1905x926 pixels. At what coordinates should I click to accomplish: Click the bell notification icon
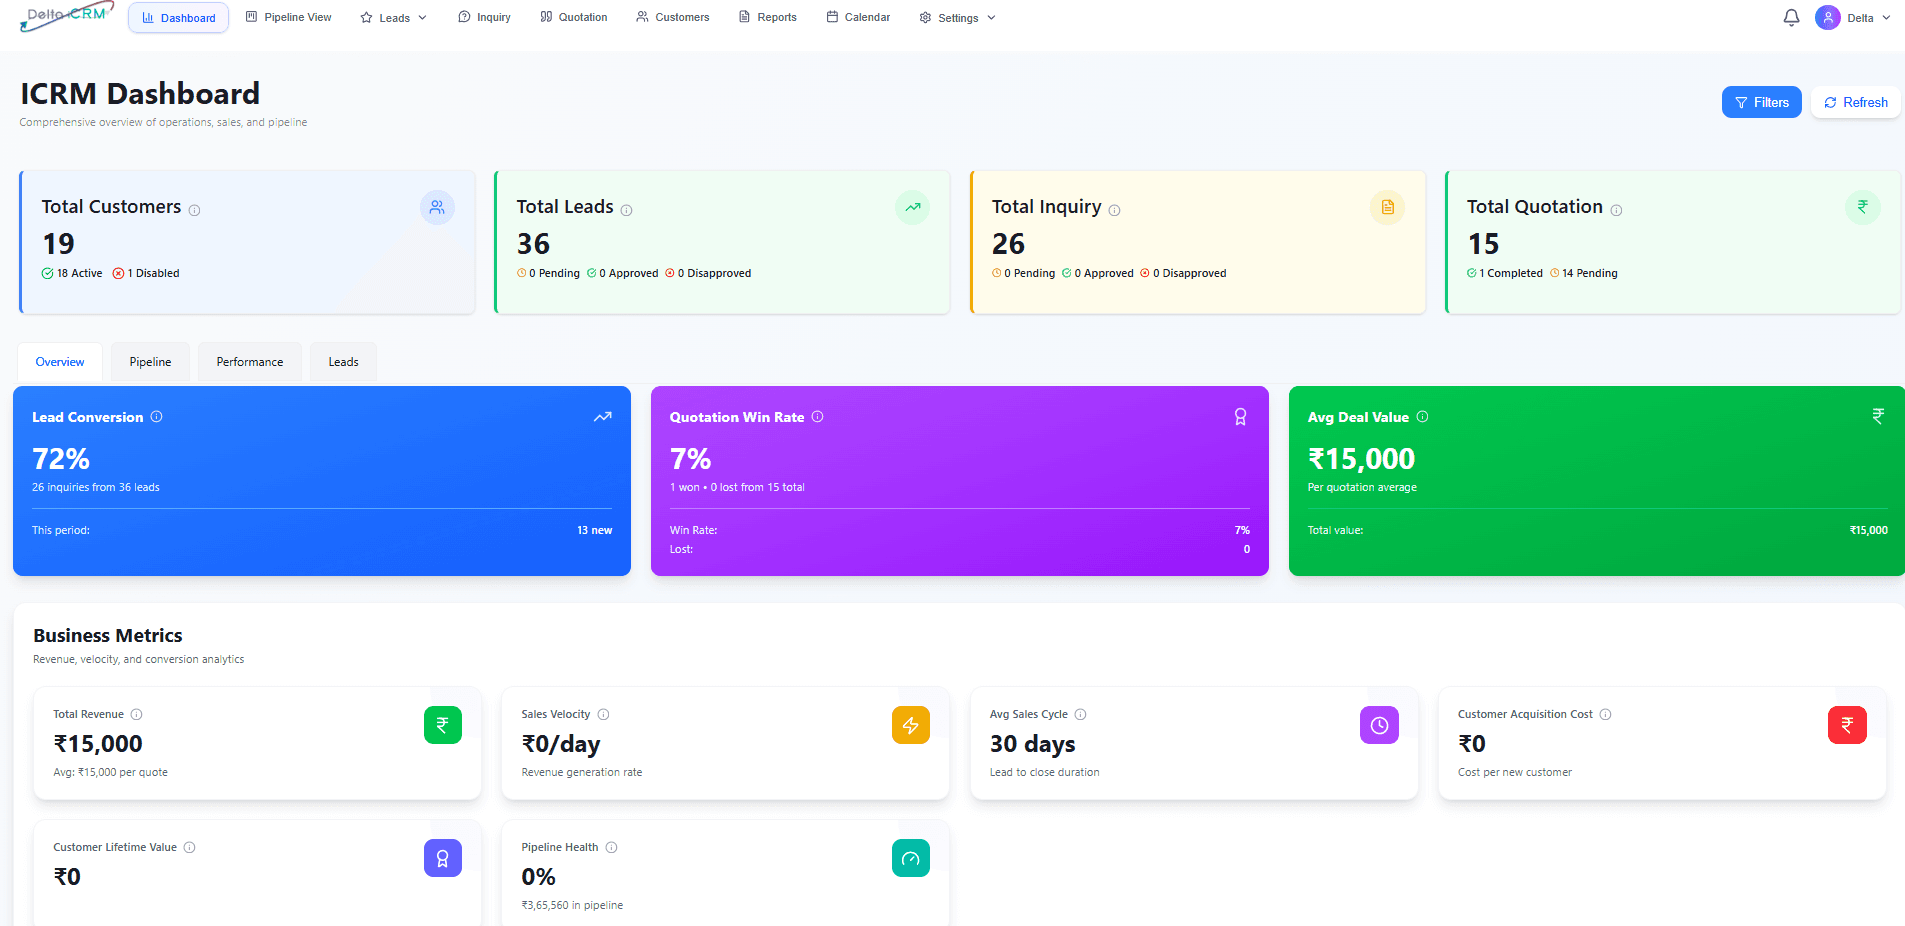tap(1790, 17)
